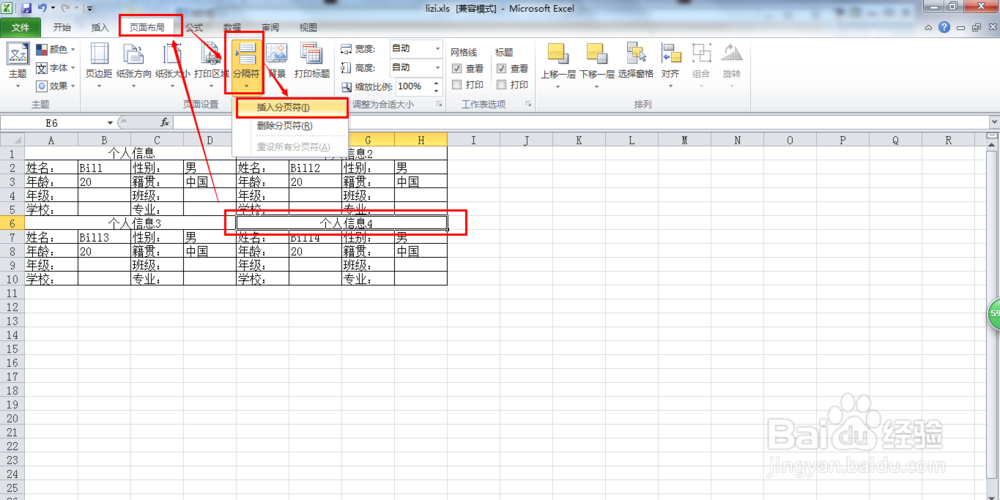Open the Margins (页边距) menu

point(99,66)
